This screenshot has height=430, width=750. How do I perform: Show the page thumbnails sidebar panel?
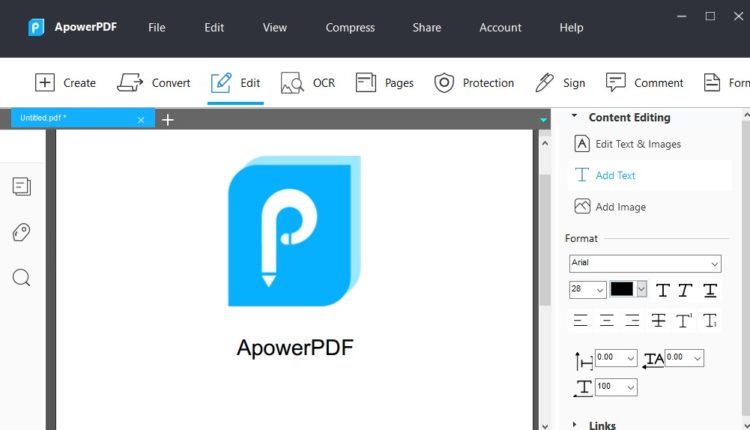coord(22,187)
